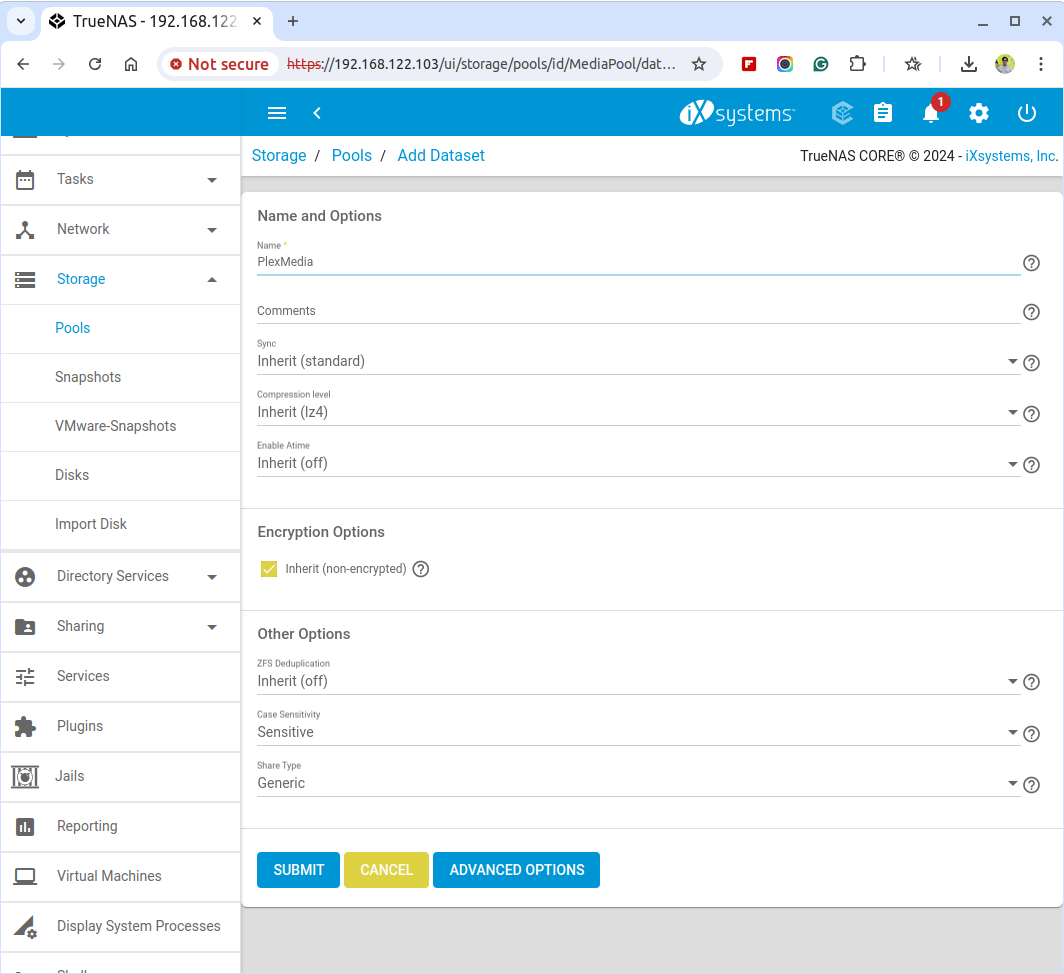The width and height of the screenshot is (1064, 974).
Task: Show help for Inherit (non-encrypted)
Action: coord(421,569)
